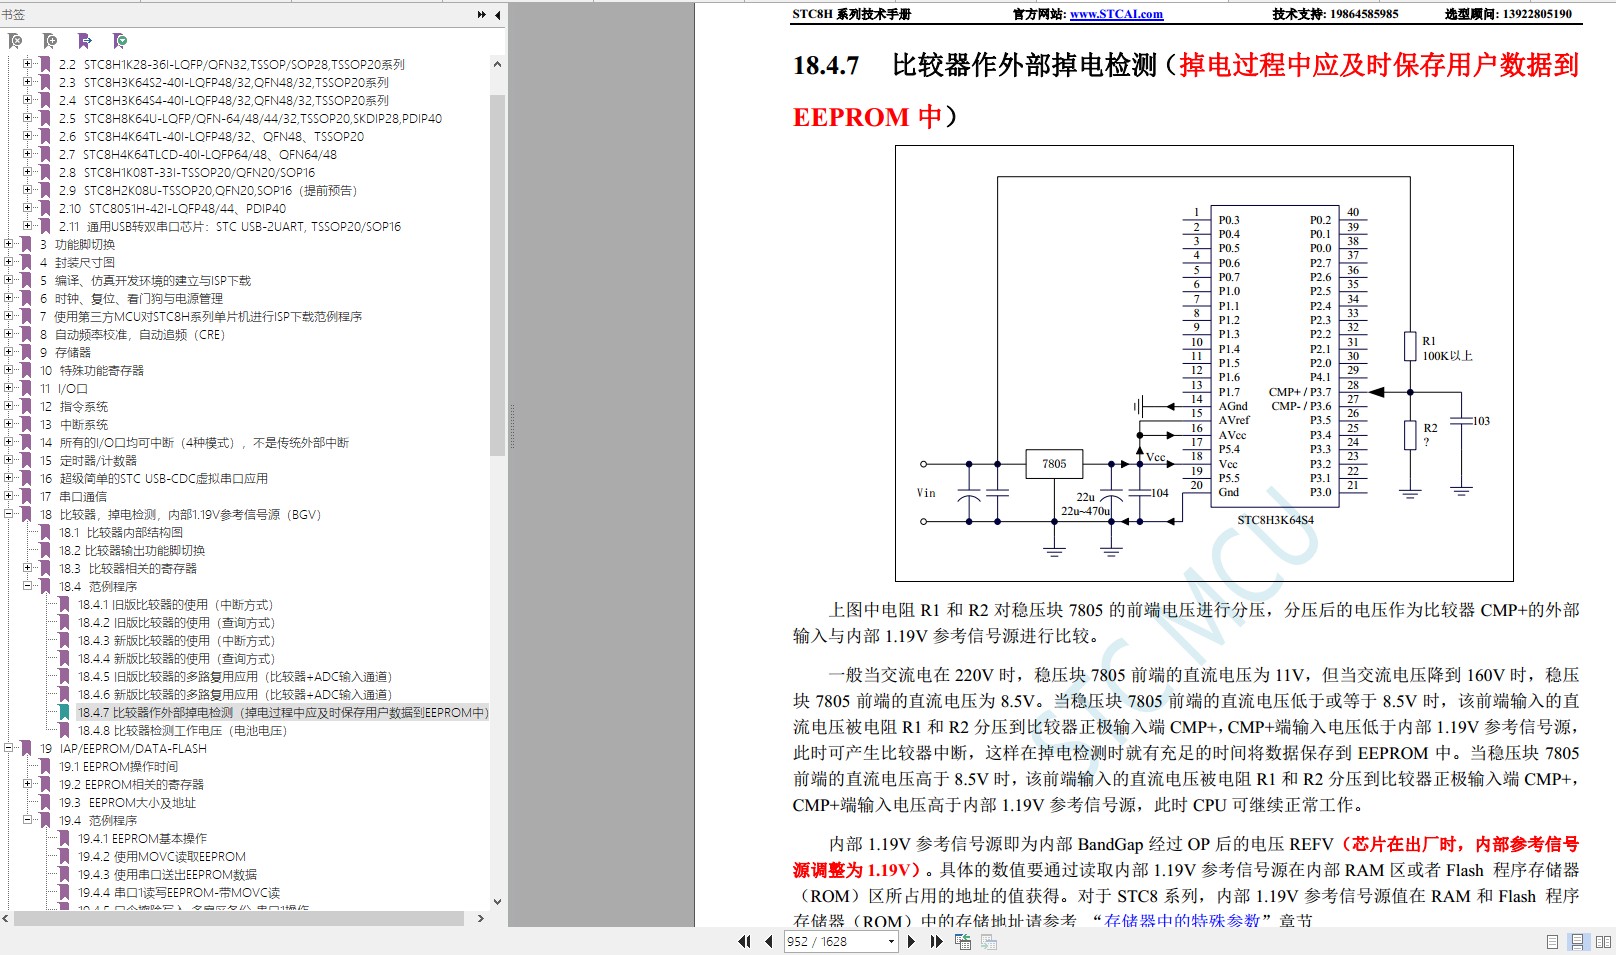Click the bookmarks panel horizontal scrollbar thumb
The width and height of the screenshot is (1616, 955).
coord(238,918)
